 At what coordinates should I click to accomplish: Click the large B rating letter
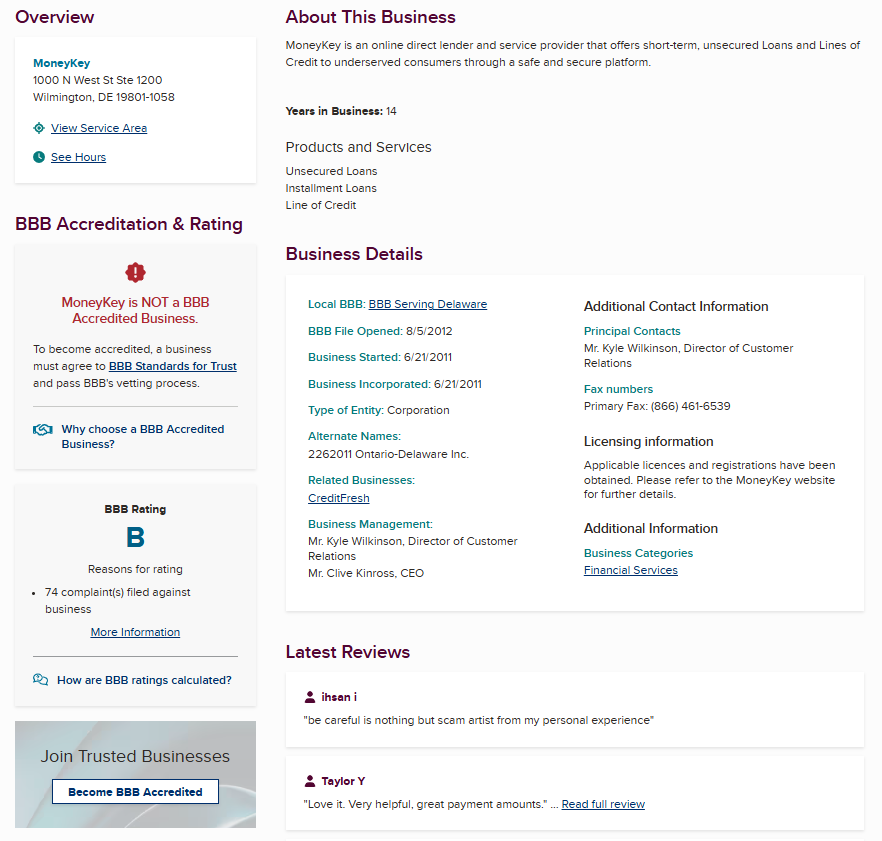[x=136, y=537]
